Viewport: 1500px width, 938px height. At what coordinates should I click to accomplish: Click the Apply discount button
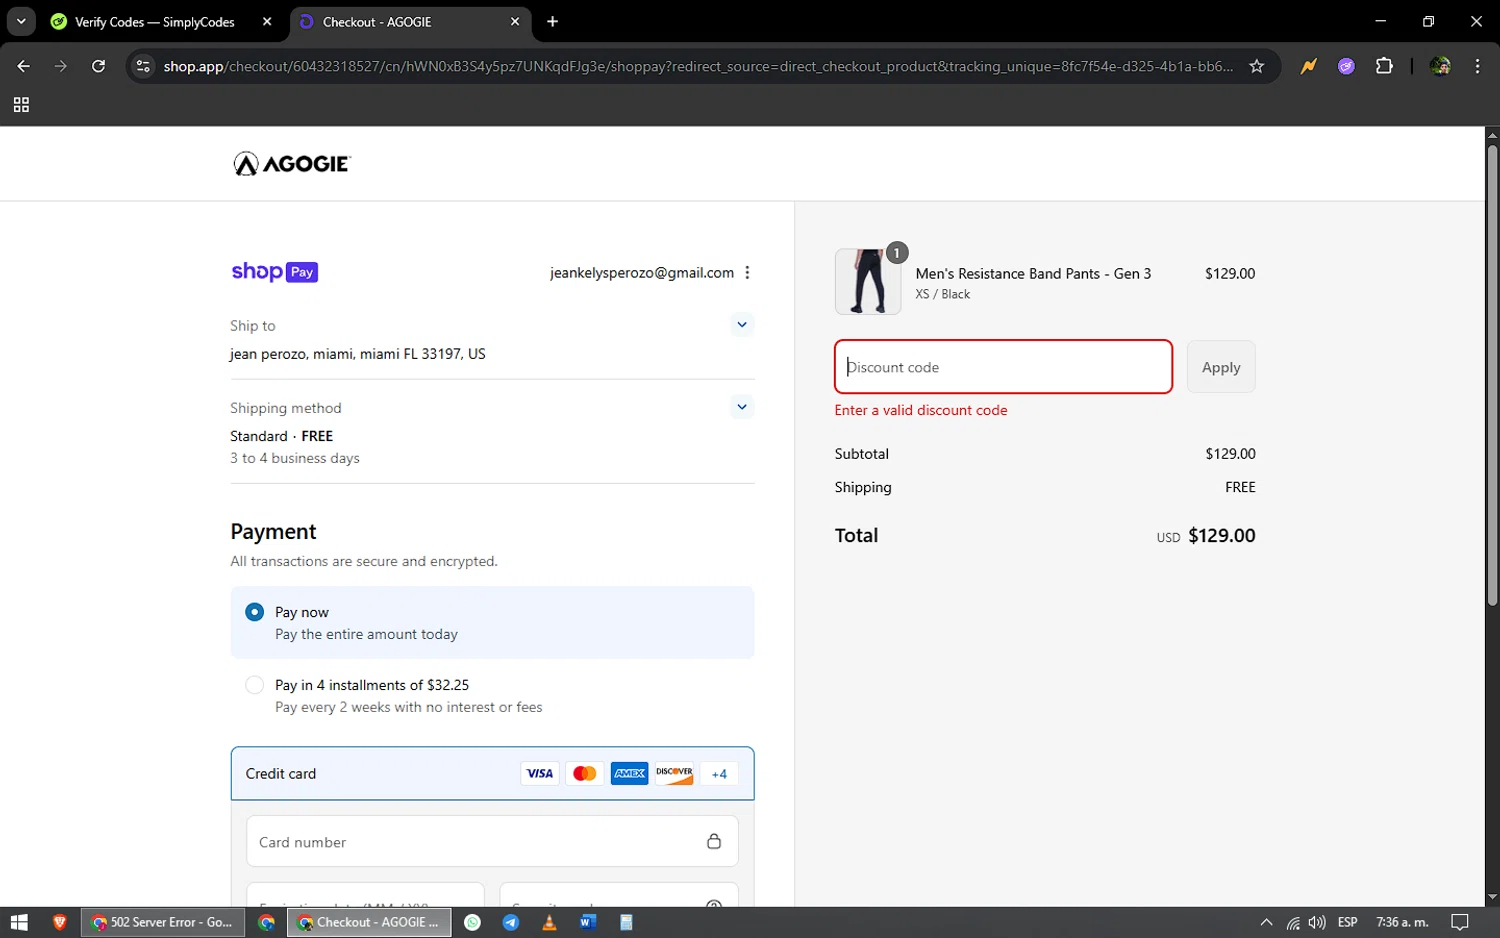[1221, 367]
